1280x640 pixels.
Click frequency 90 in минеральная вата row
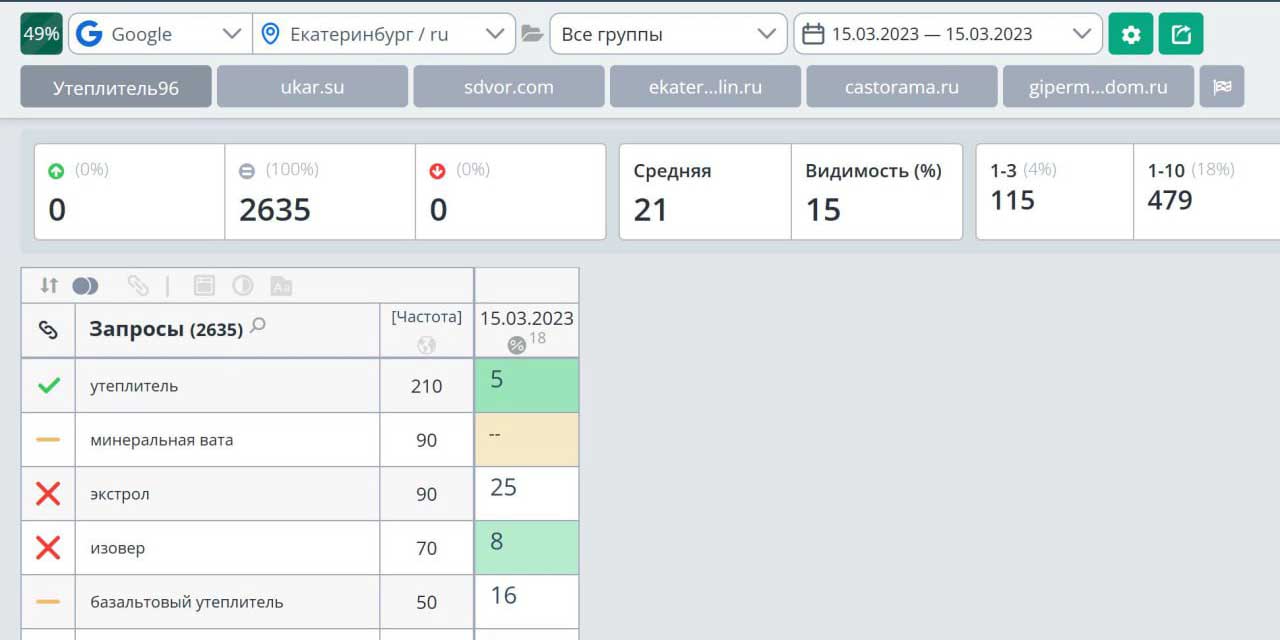[x=427, y=440]
